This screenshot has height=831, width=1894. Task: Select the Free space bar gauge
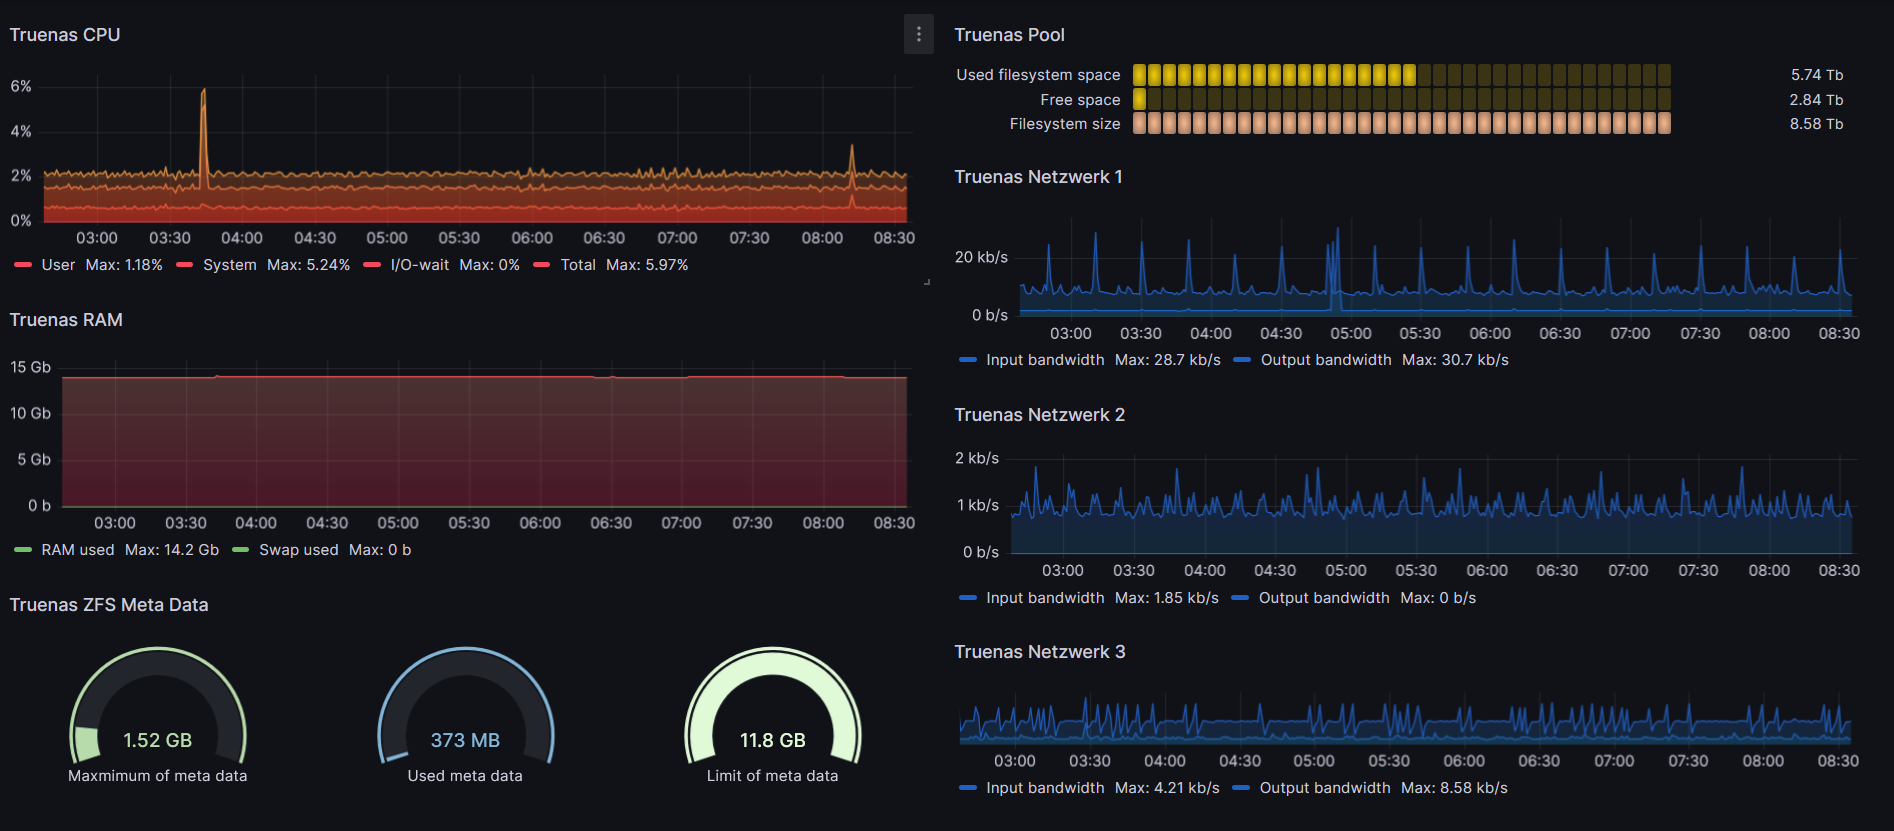tap(1402, 100)
